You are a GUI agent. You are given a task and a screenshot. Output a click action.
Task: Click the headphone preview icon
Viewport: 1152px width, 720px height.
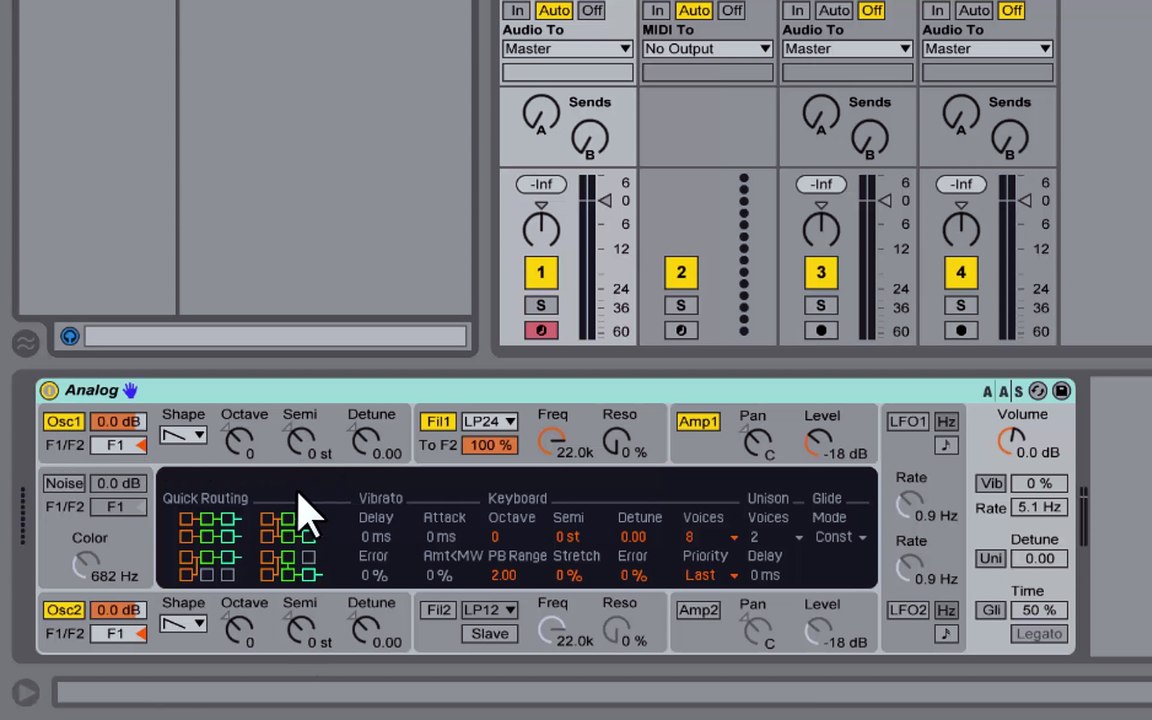[70, 336]
